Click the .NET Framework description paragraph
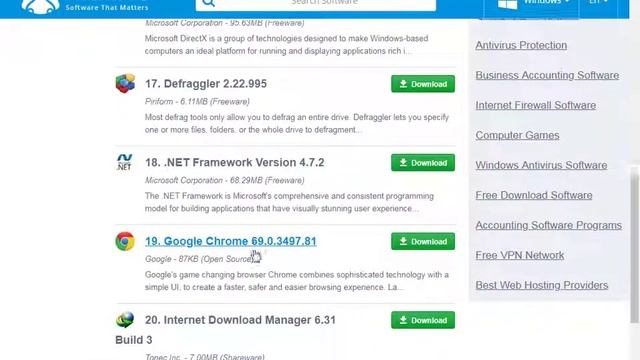 (x=289, y=202)
